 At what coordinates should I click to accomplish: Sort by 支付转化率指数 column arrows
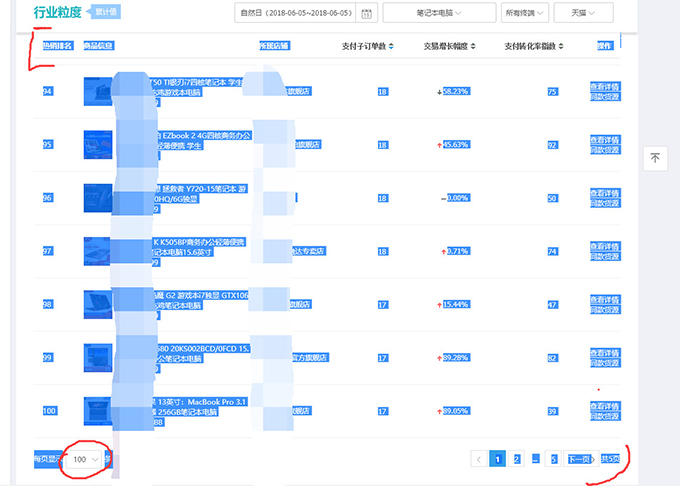click(x=561, y=46)
